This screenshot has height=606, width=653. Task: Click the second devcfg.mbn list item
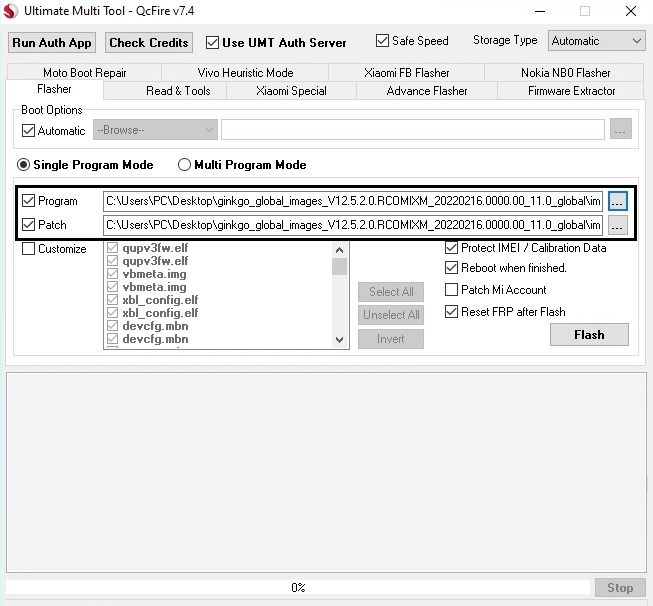point(155,339)
